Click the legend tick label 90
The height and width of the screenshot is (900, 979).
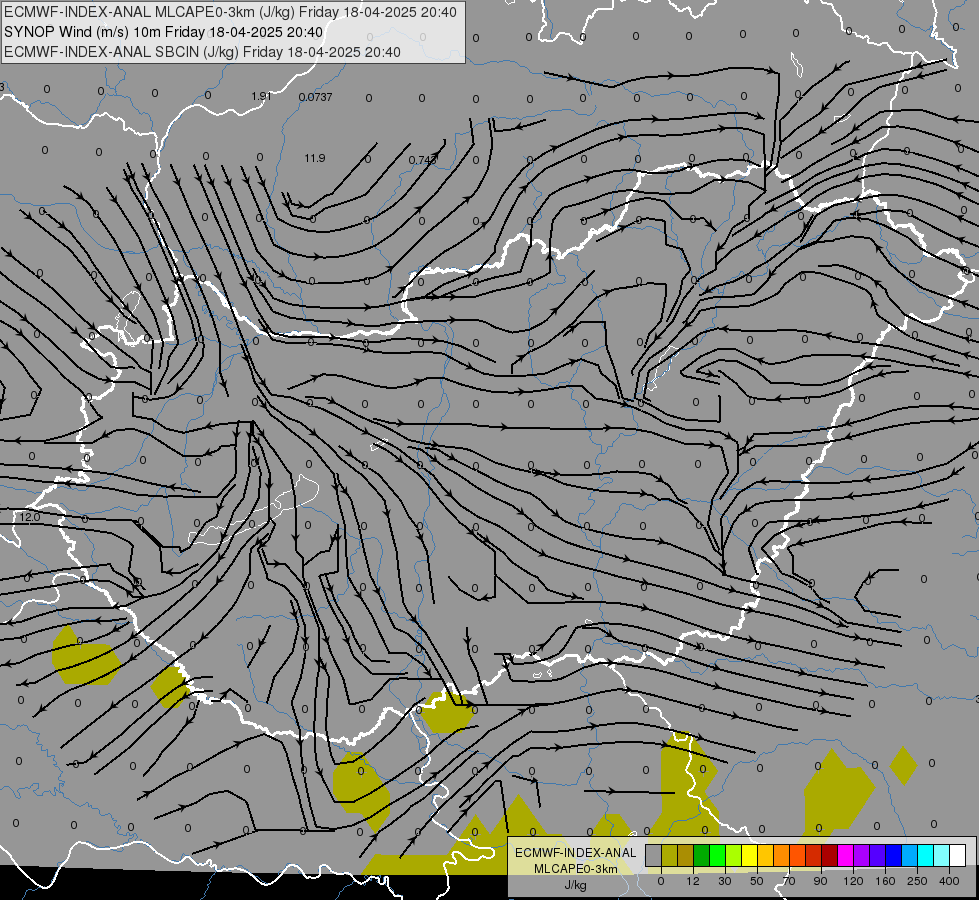(x=820, y=881)
